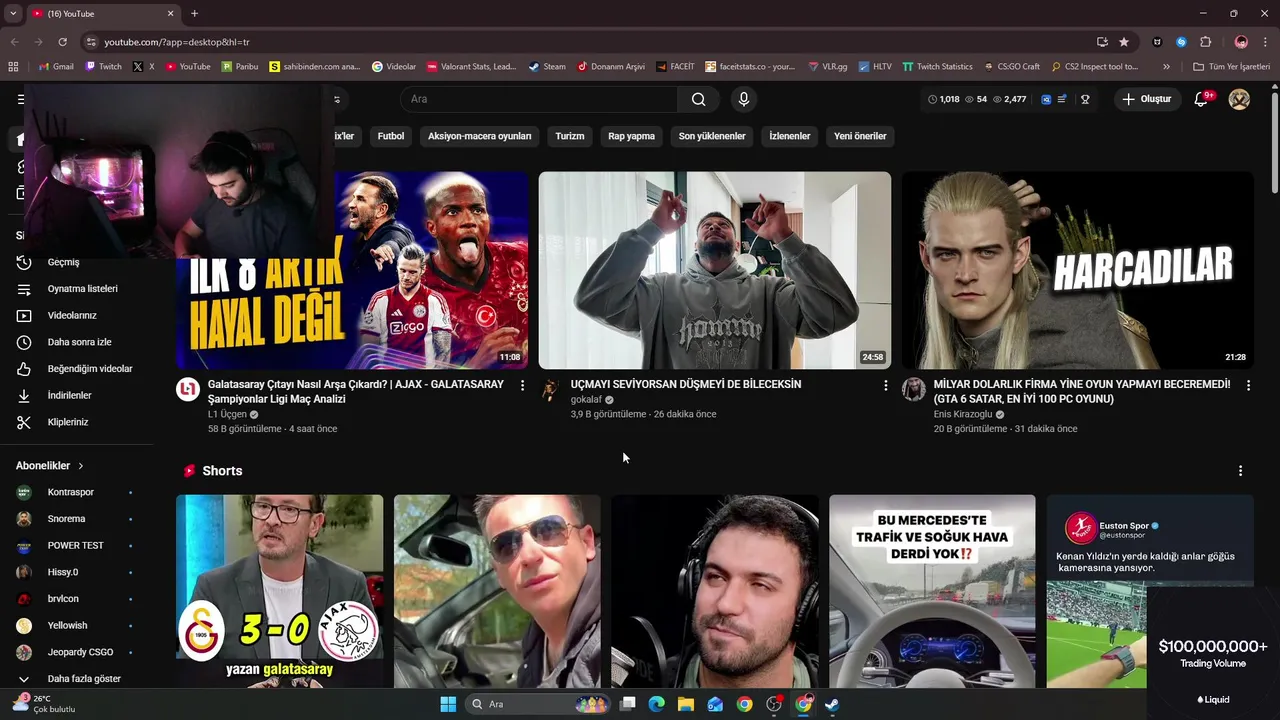Open File Explorer from taskbar
This screenshot has height=720, width=1280.
pos(685,704)
